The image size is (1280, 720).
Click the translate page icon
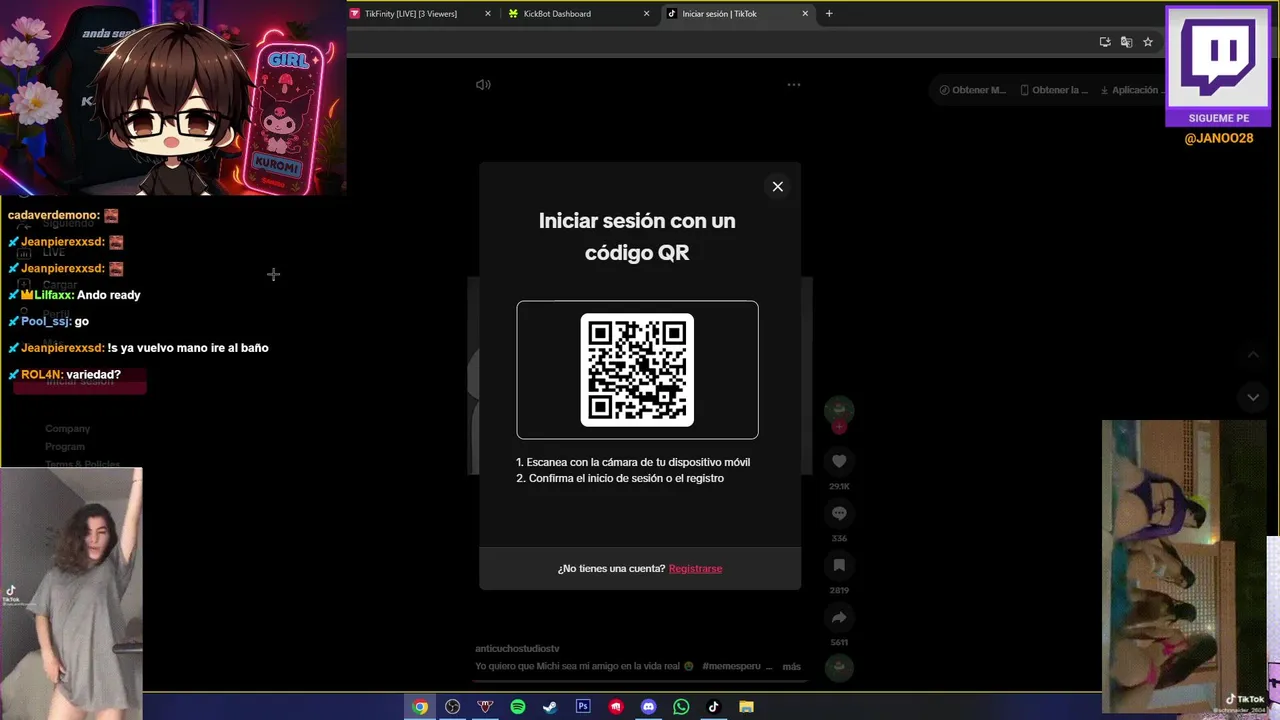(x=1126, y=42)
